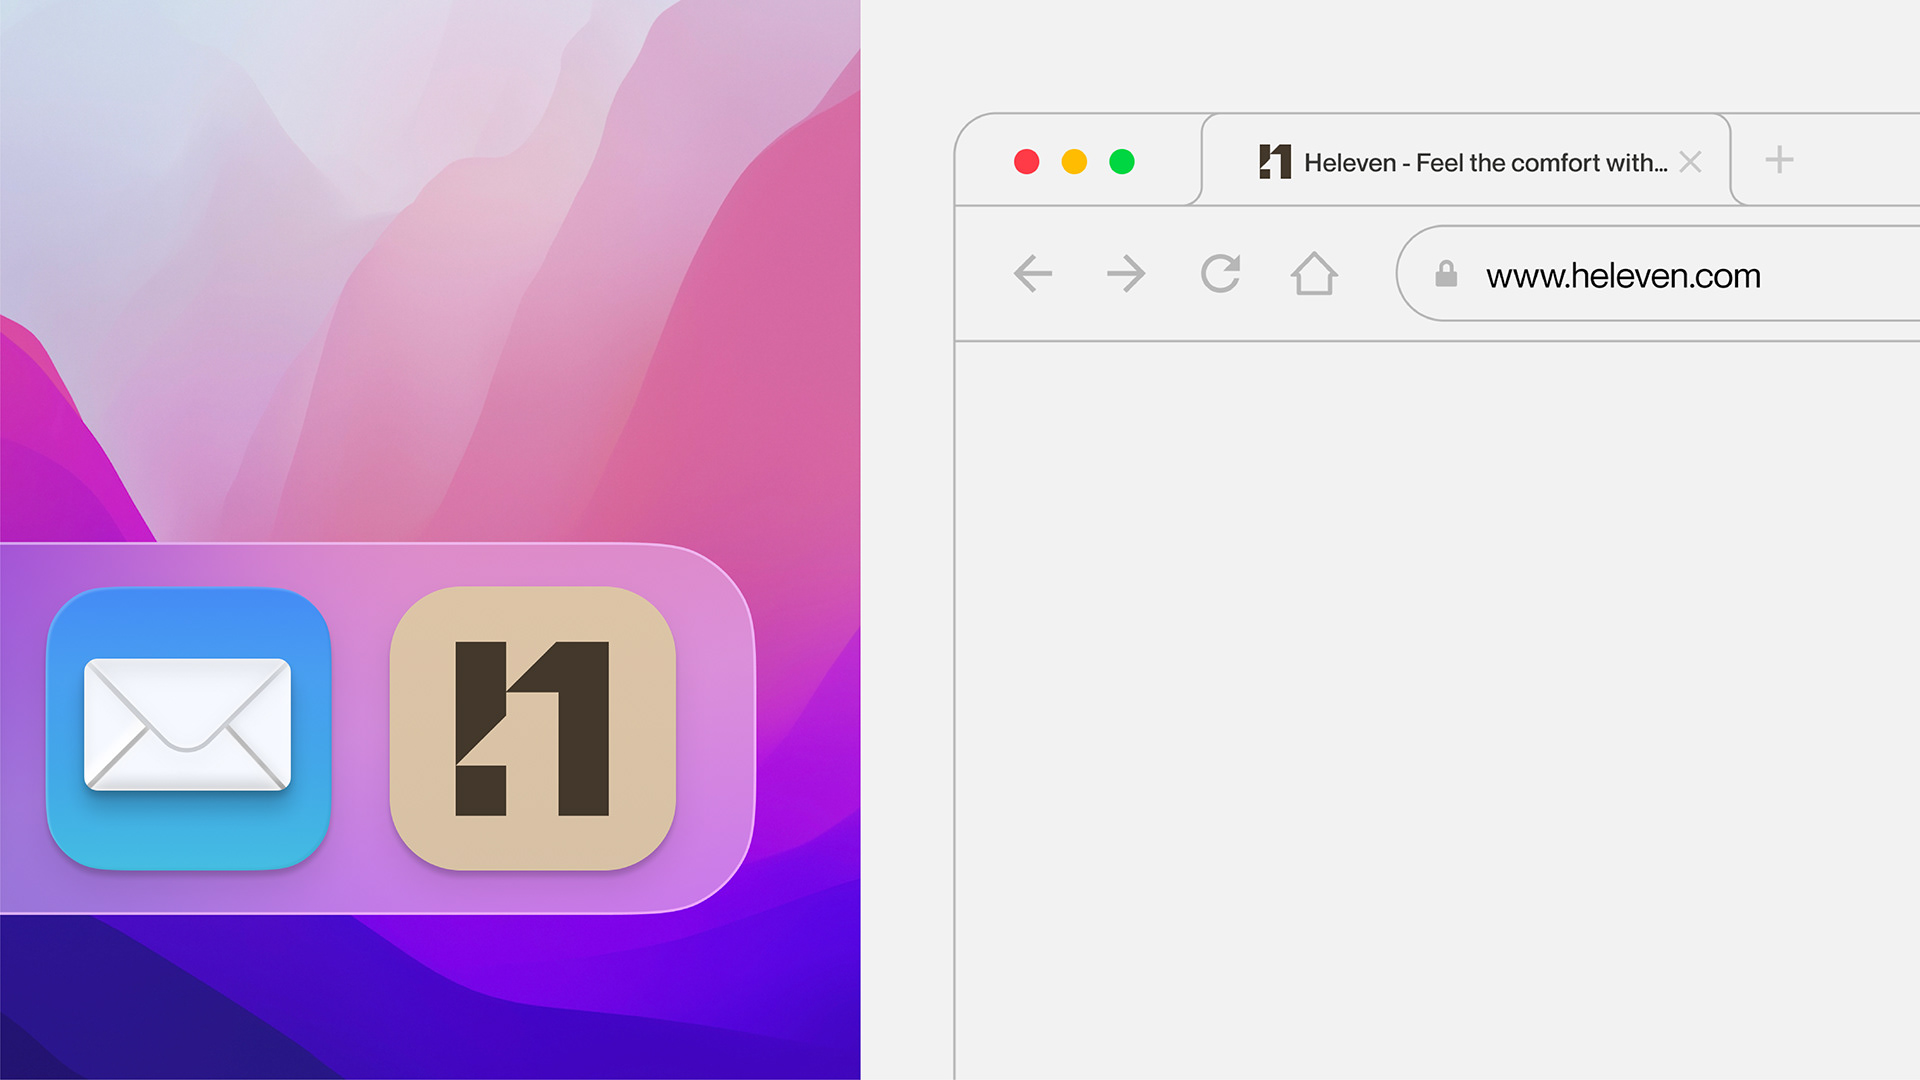Click empty dock space right of Heleven icon
The image size is (1920, 1080).
pyautogui.click(x=714, y=728)
